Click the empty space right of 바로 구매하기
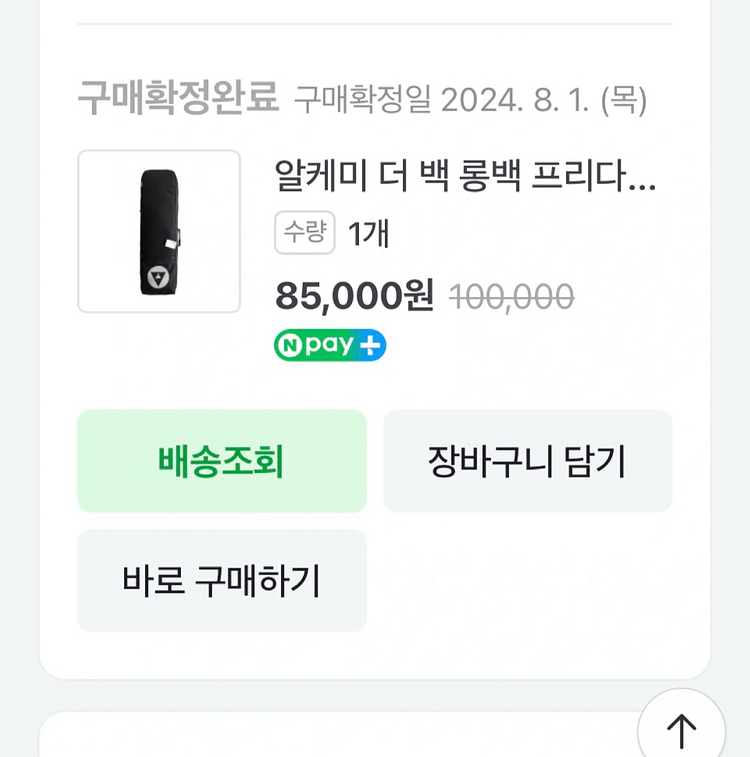Screen dimensions: 750x757 coord(527,580)
